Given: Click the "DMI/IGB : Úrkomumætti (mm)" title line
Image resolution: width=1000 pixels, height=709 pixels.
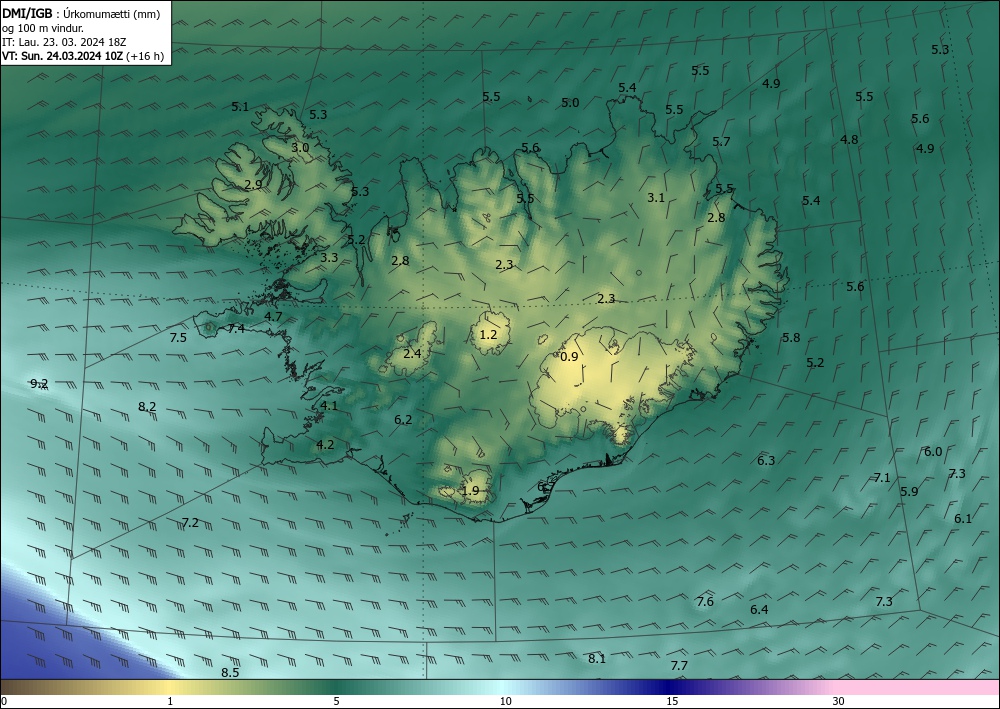Looking at the screenshot, I should tap(81, 14).
